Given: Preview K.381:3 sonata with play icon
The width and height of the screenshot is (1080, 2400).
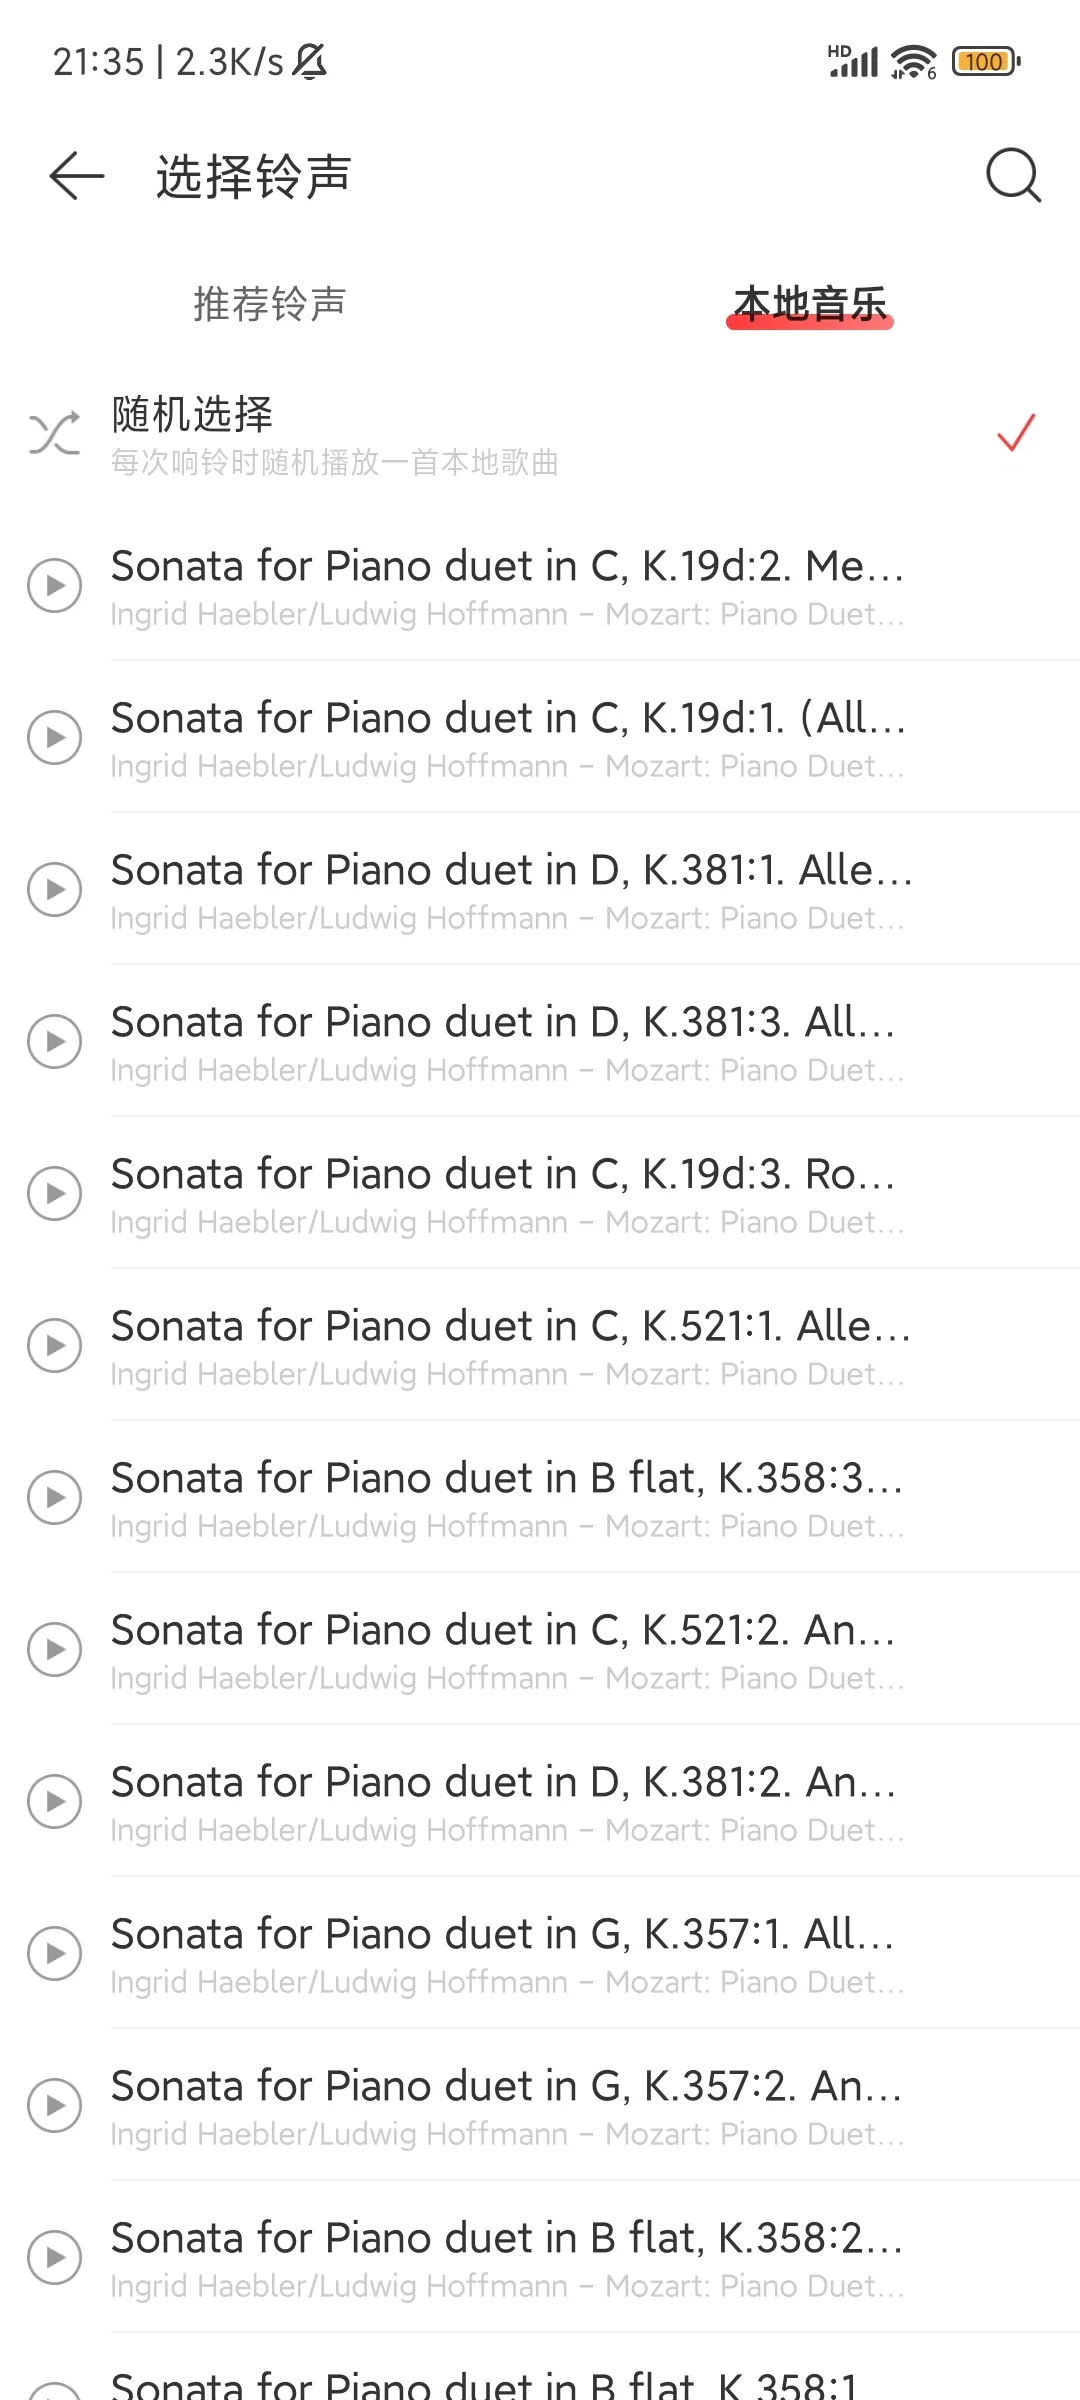Looking at the screenshot, I should point(54,1042).
